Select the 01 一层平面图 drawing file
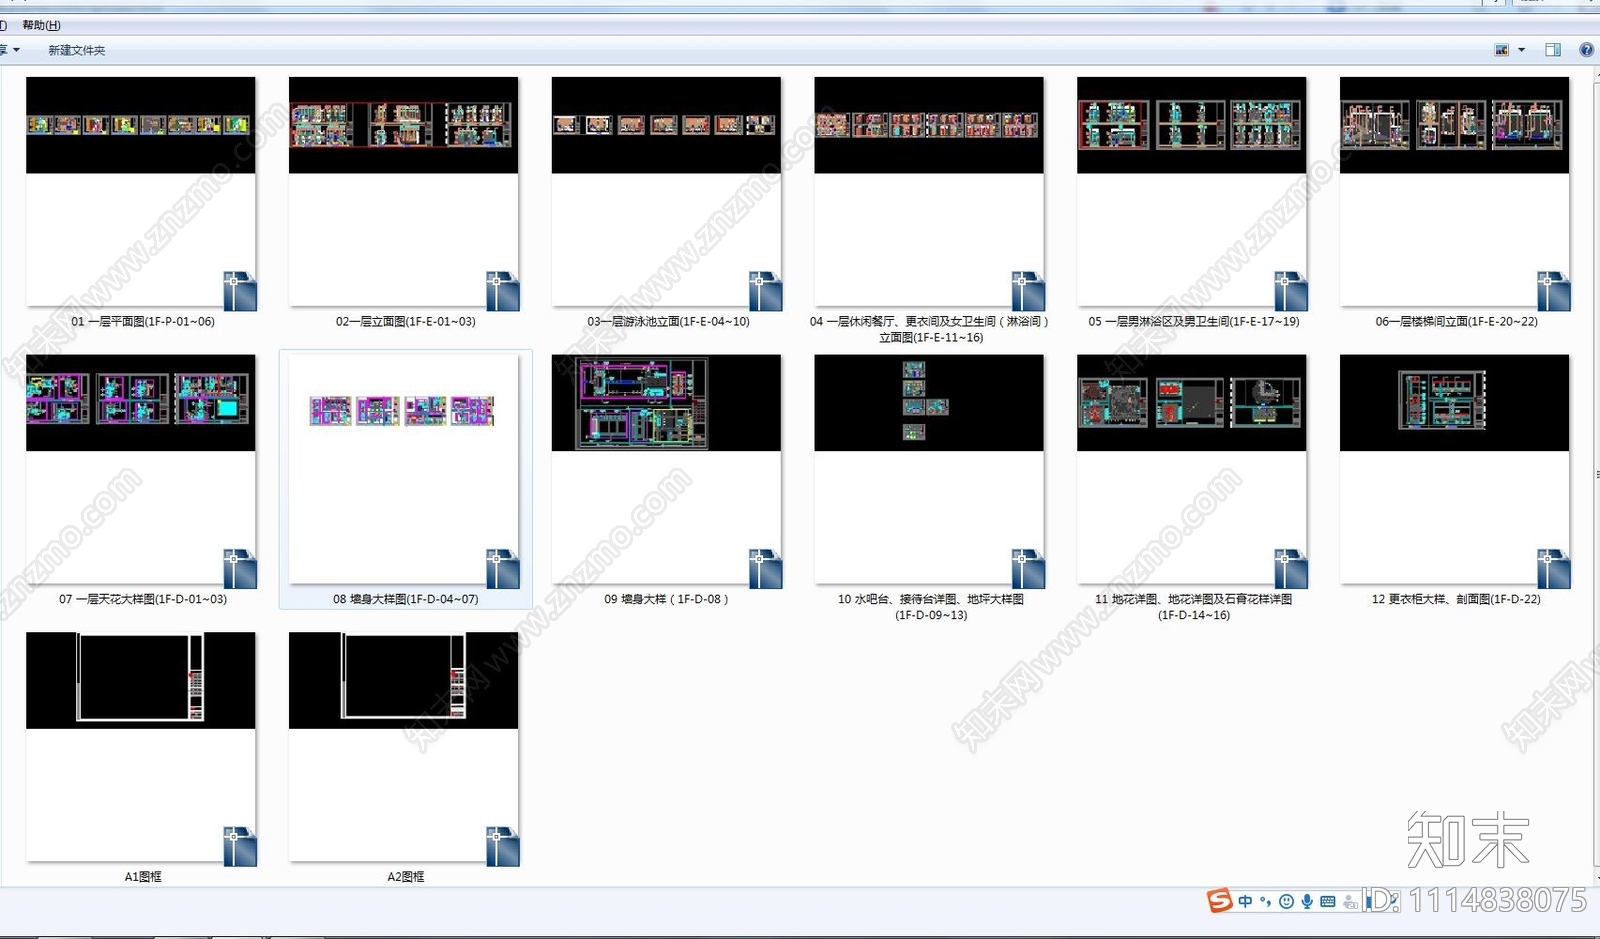Screen dimensions: 1600x939 click(x=141, y=192)
